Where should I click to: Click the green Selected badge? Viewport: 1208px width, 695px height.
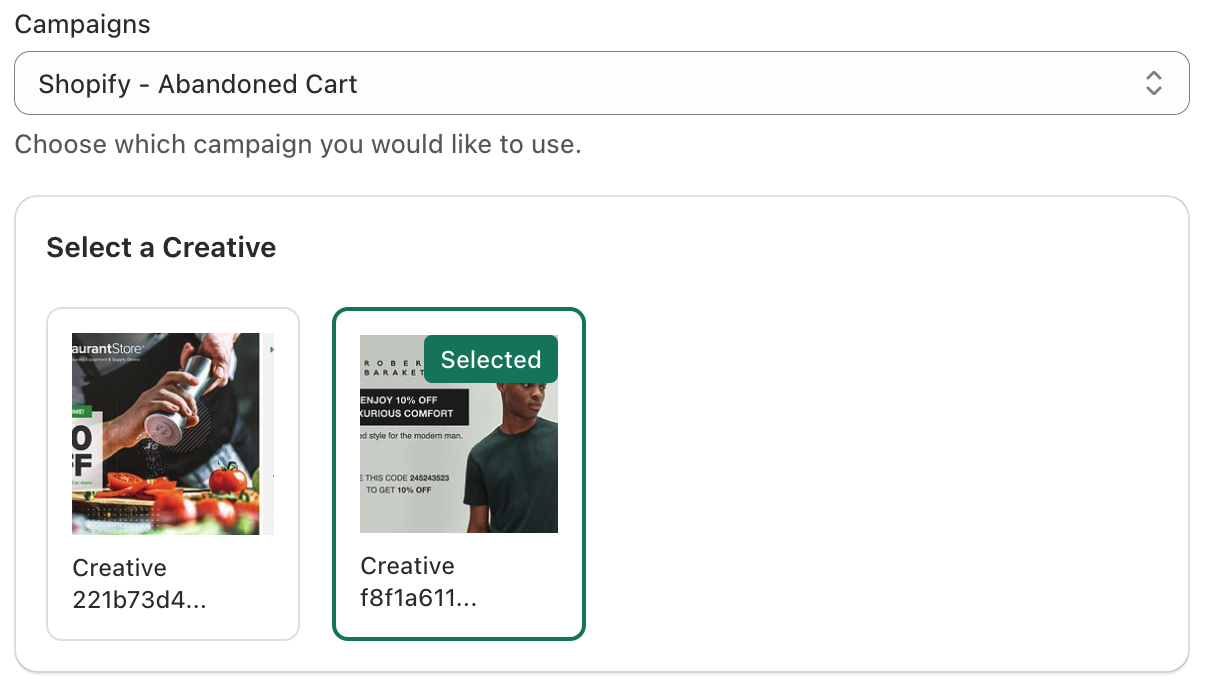point(491,359)
